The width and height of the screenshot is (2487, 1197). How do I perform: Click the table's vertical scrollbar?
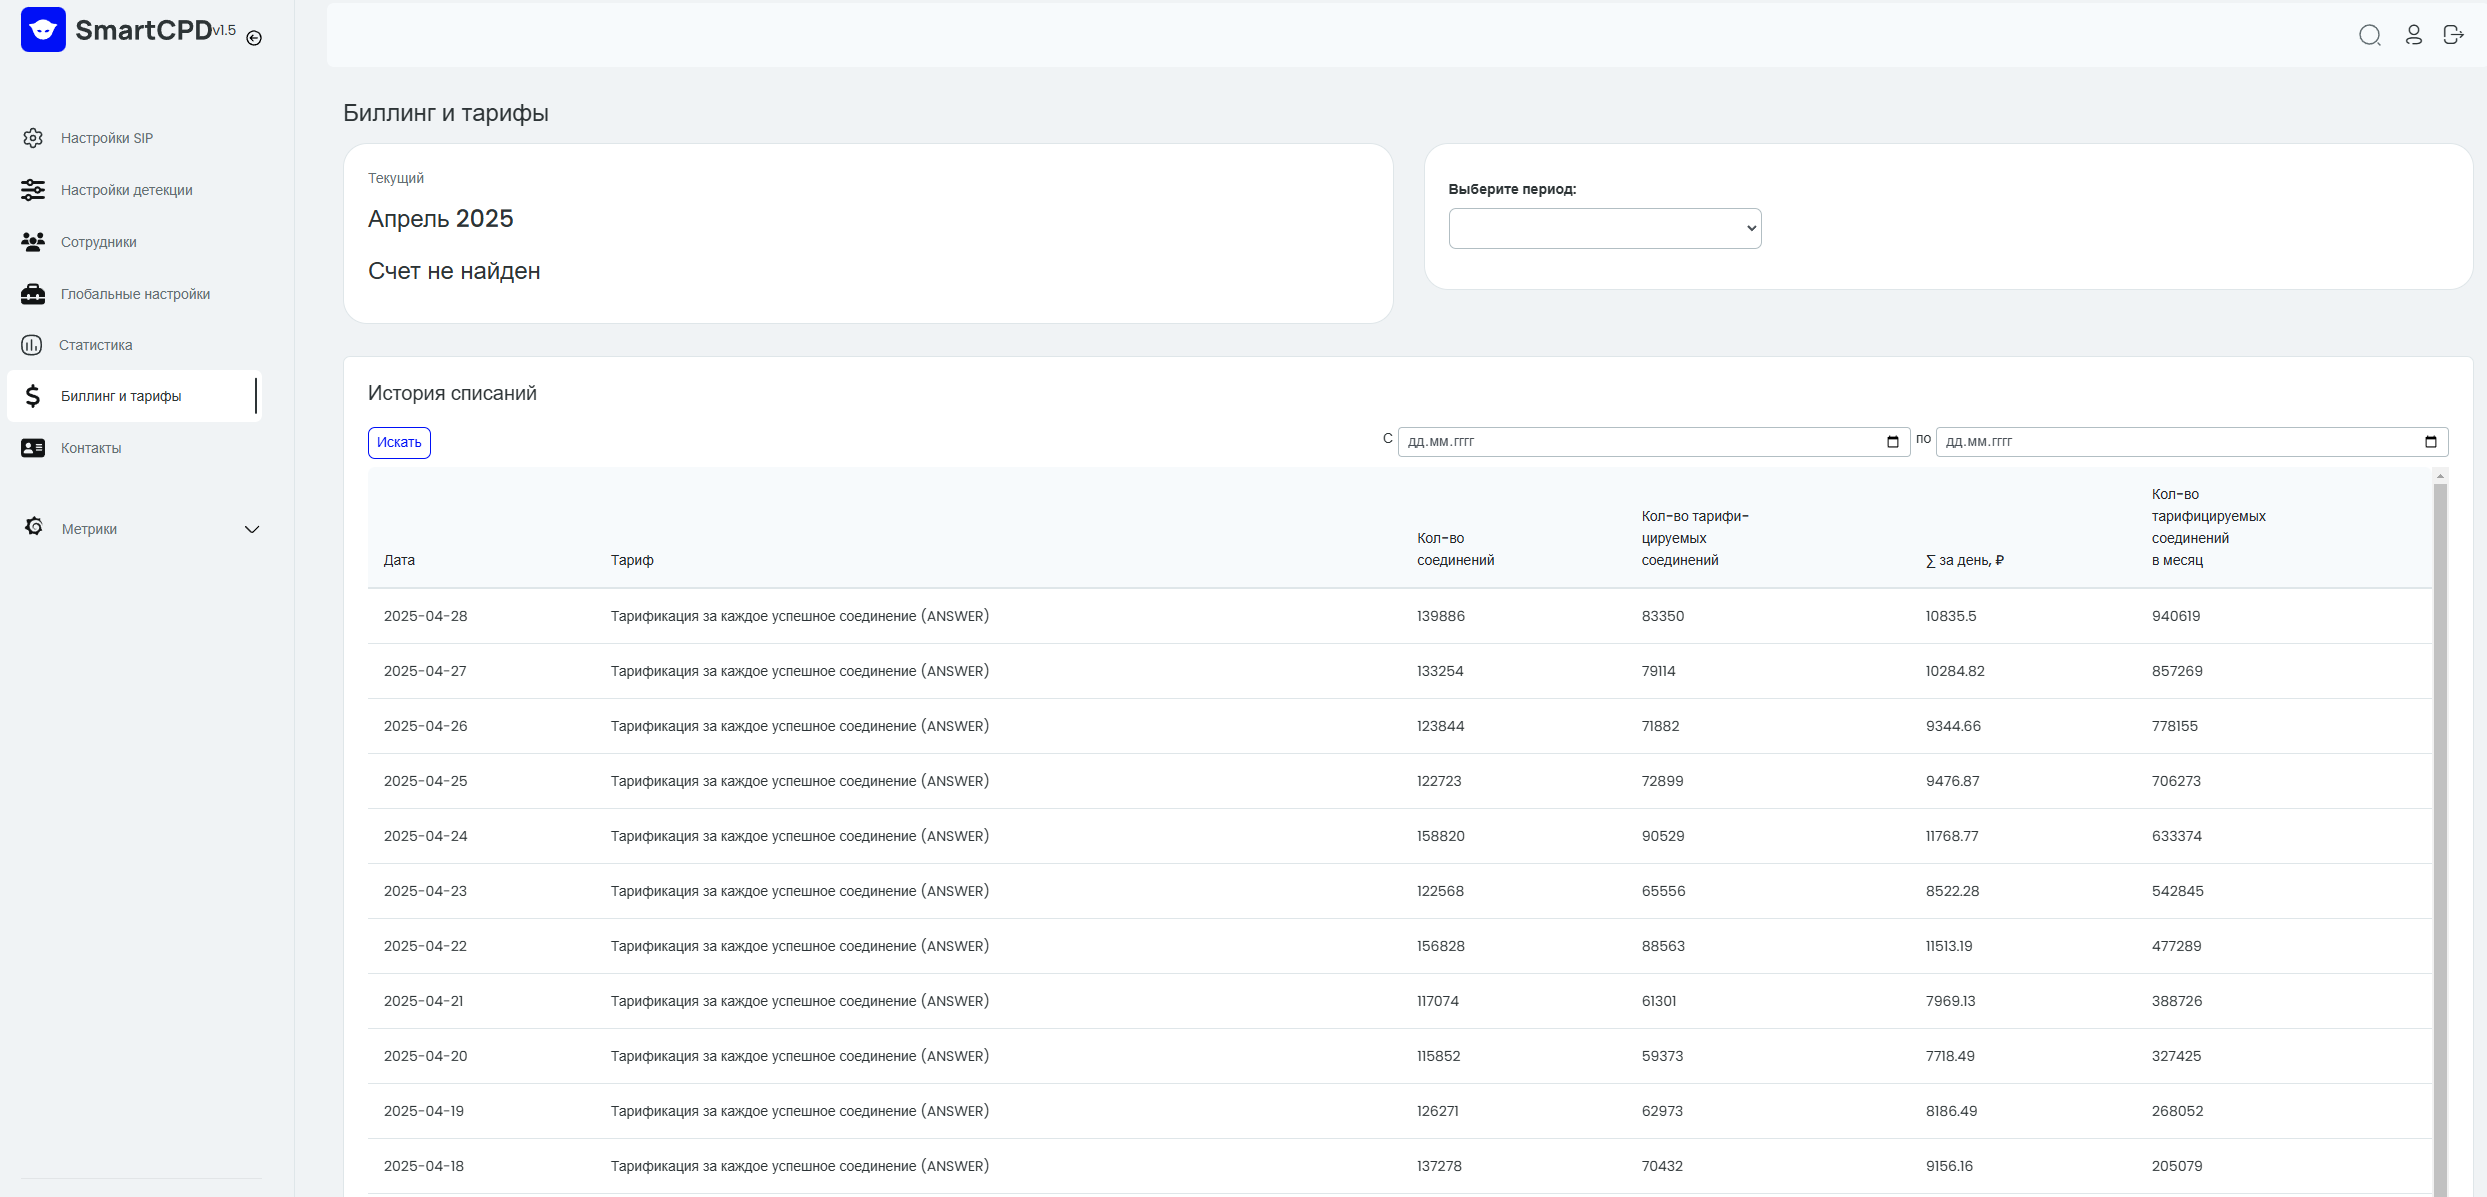(2440, 832)
